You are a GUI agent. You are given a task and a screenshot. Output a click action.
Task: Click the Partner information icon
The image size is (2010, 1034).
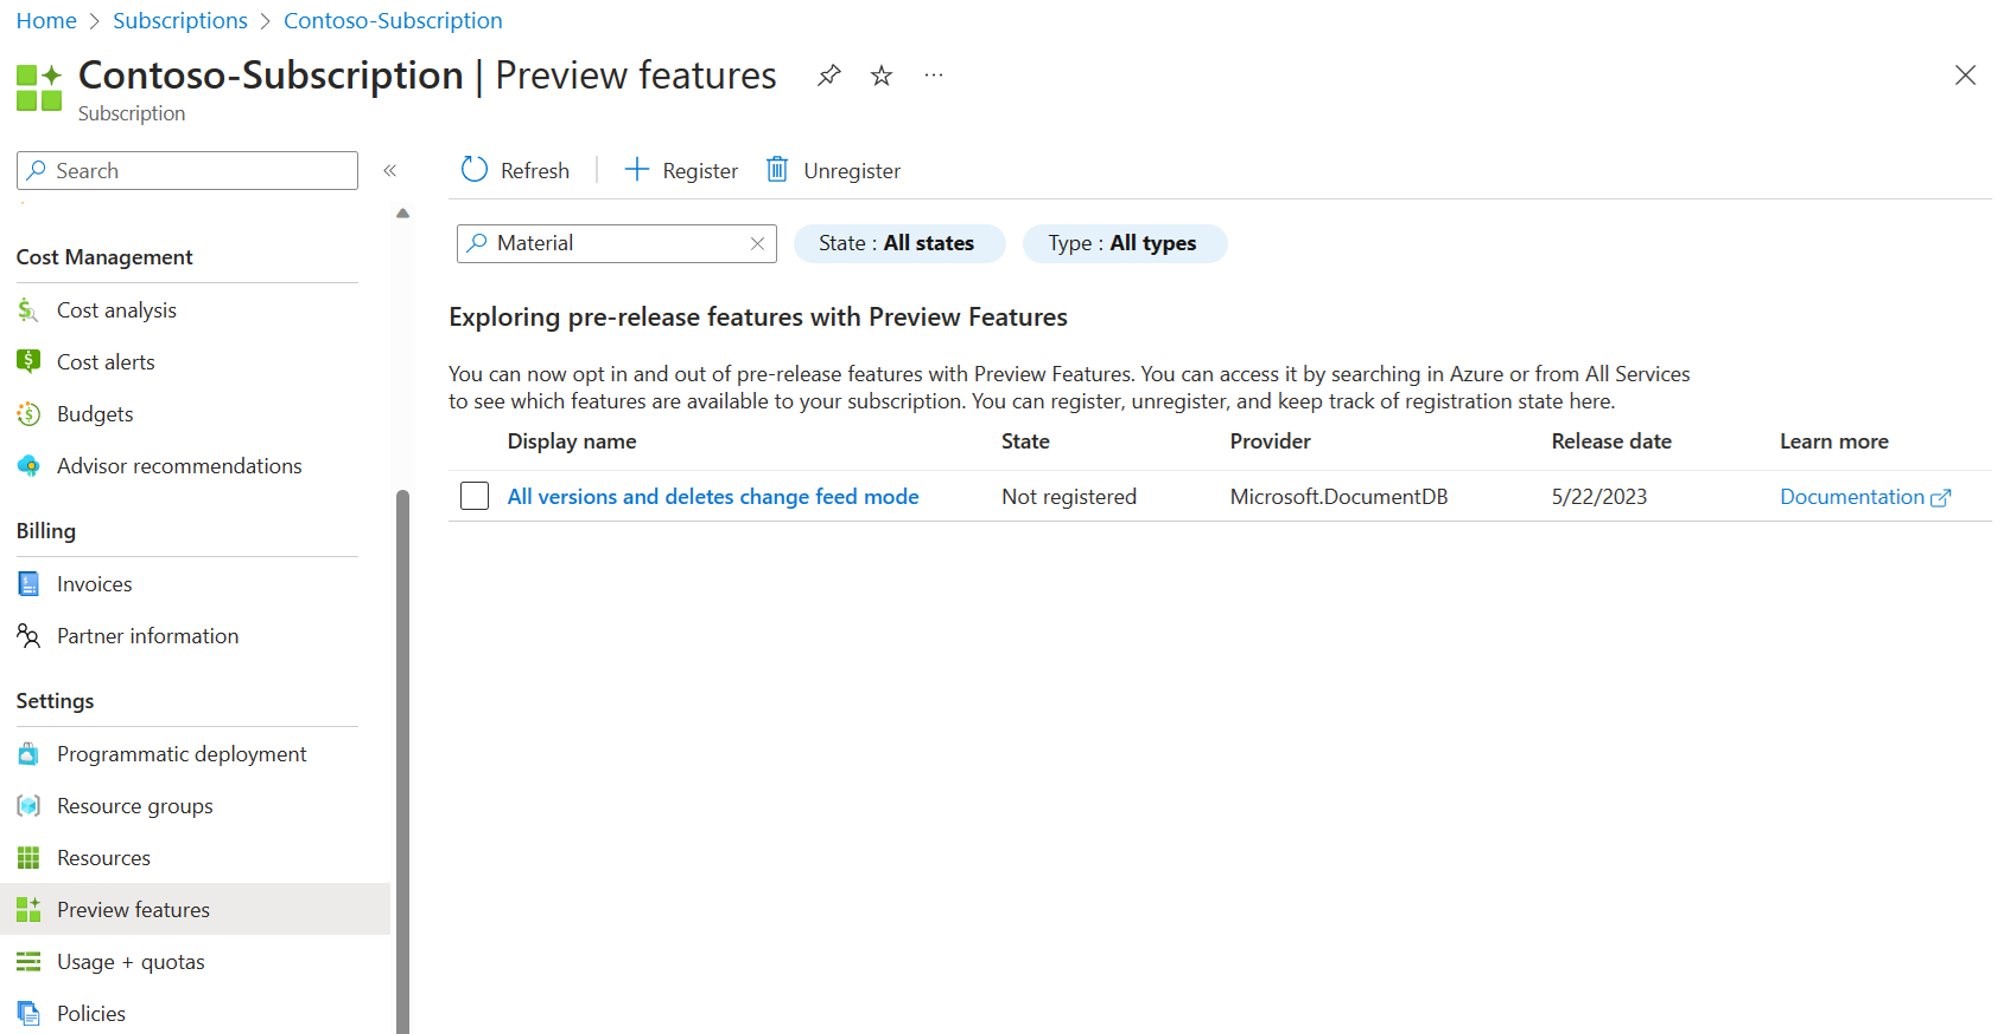28,636
